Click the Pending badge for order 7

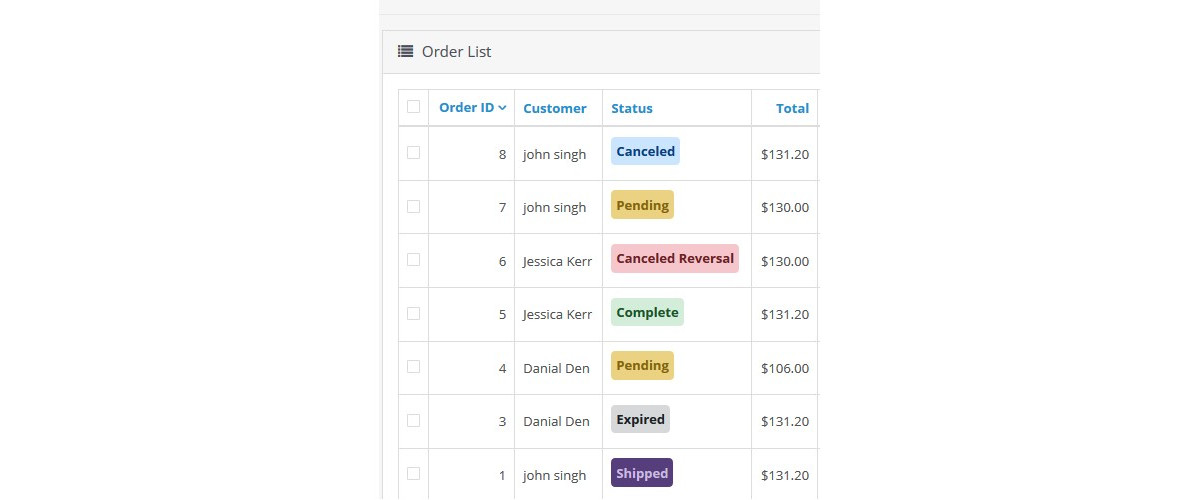pos(642,205)
